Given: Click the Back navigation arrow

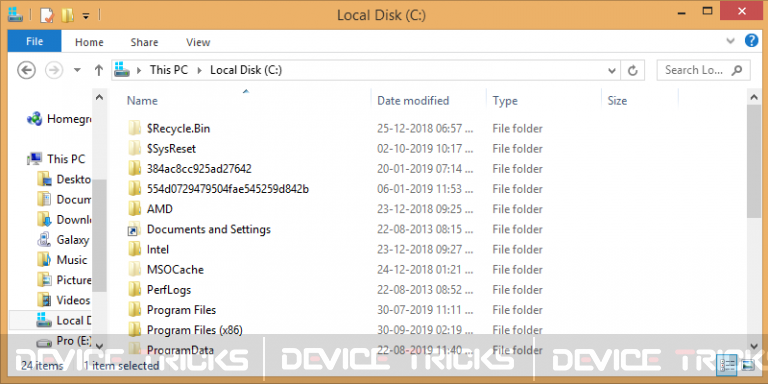Looking at the screenshot, I should tap(26, 71).
